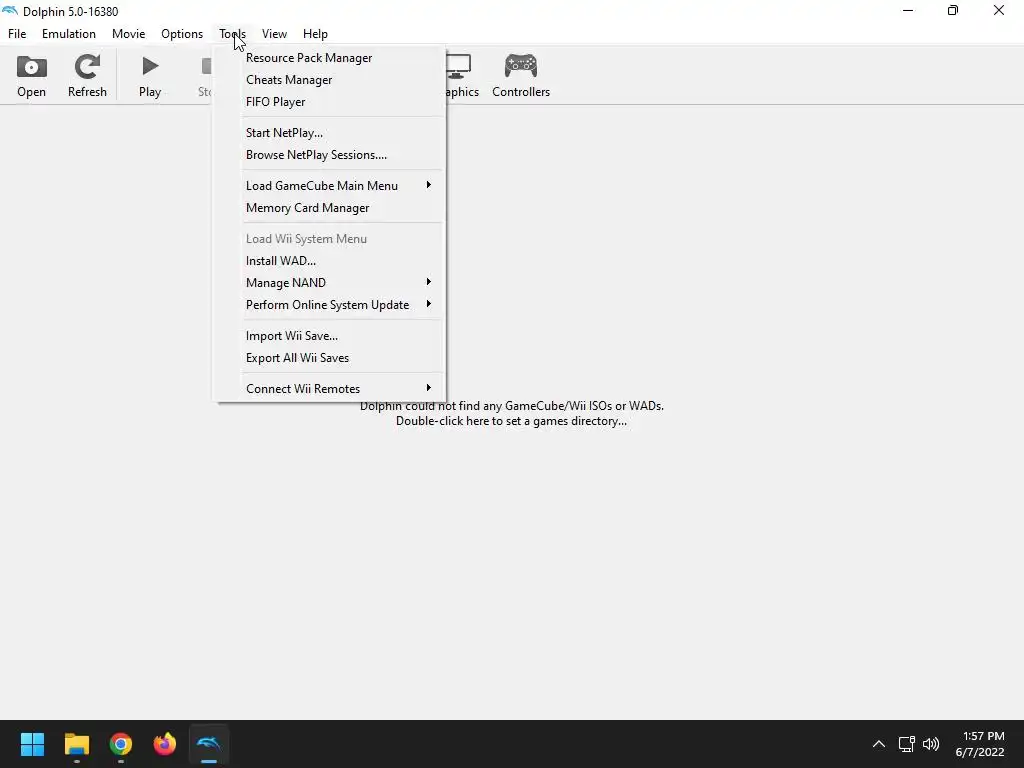
Task: Select Resource Pack Manager
Action: [x=330, y=58]
